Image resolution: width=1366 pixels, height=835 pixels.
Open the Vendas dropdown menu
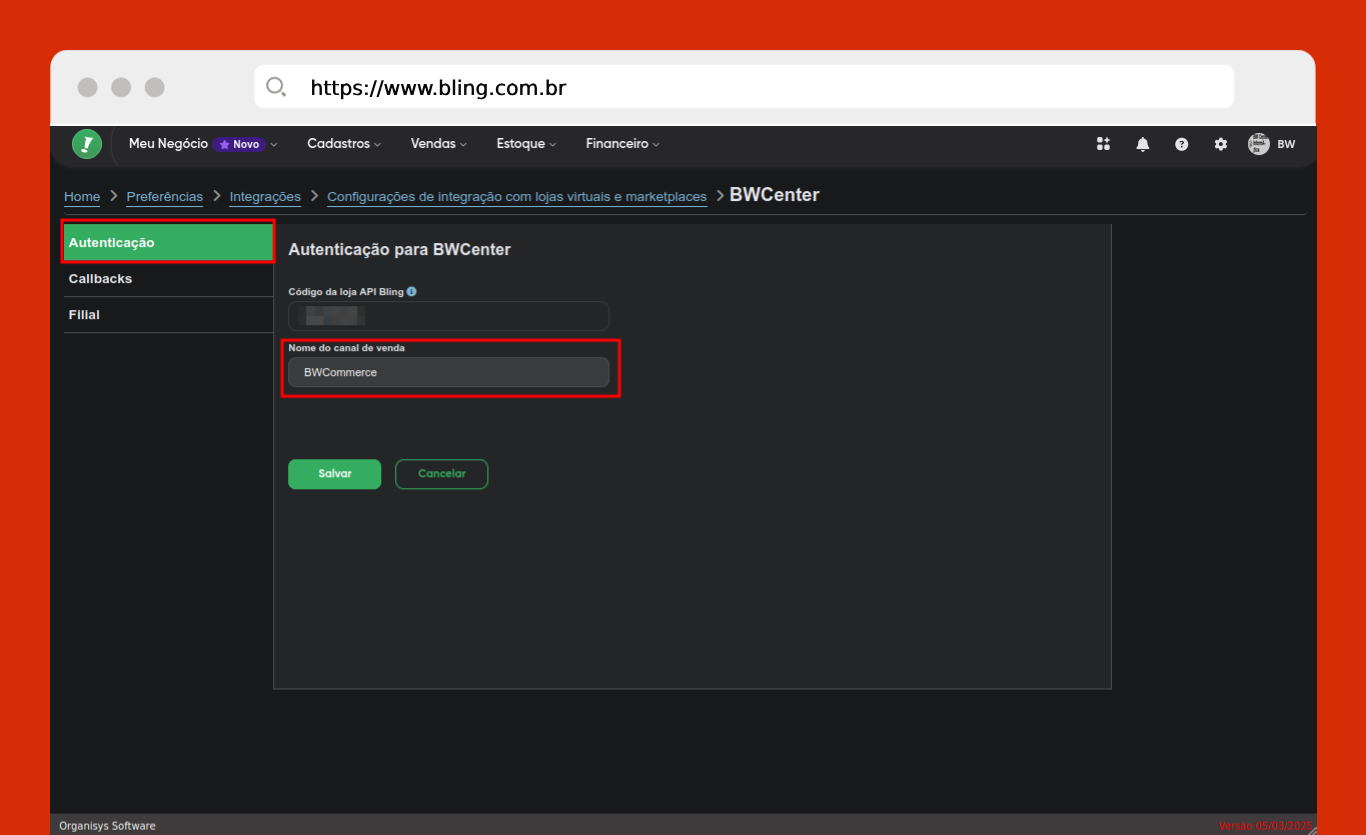click(x=439, y=144)
